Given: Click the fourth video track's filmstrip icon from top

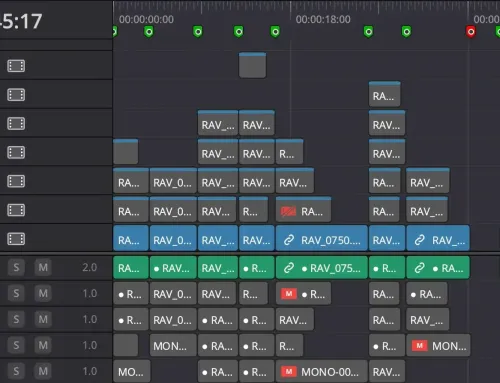Looking at the screenshot, I should [16, 152].
